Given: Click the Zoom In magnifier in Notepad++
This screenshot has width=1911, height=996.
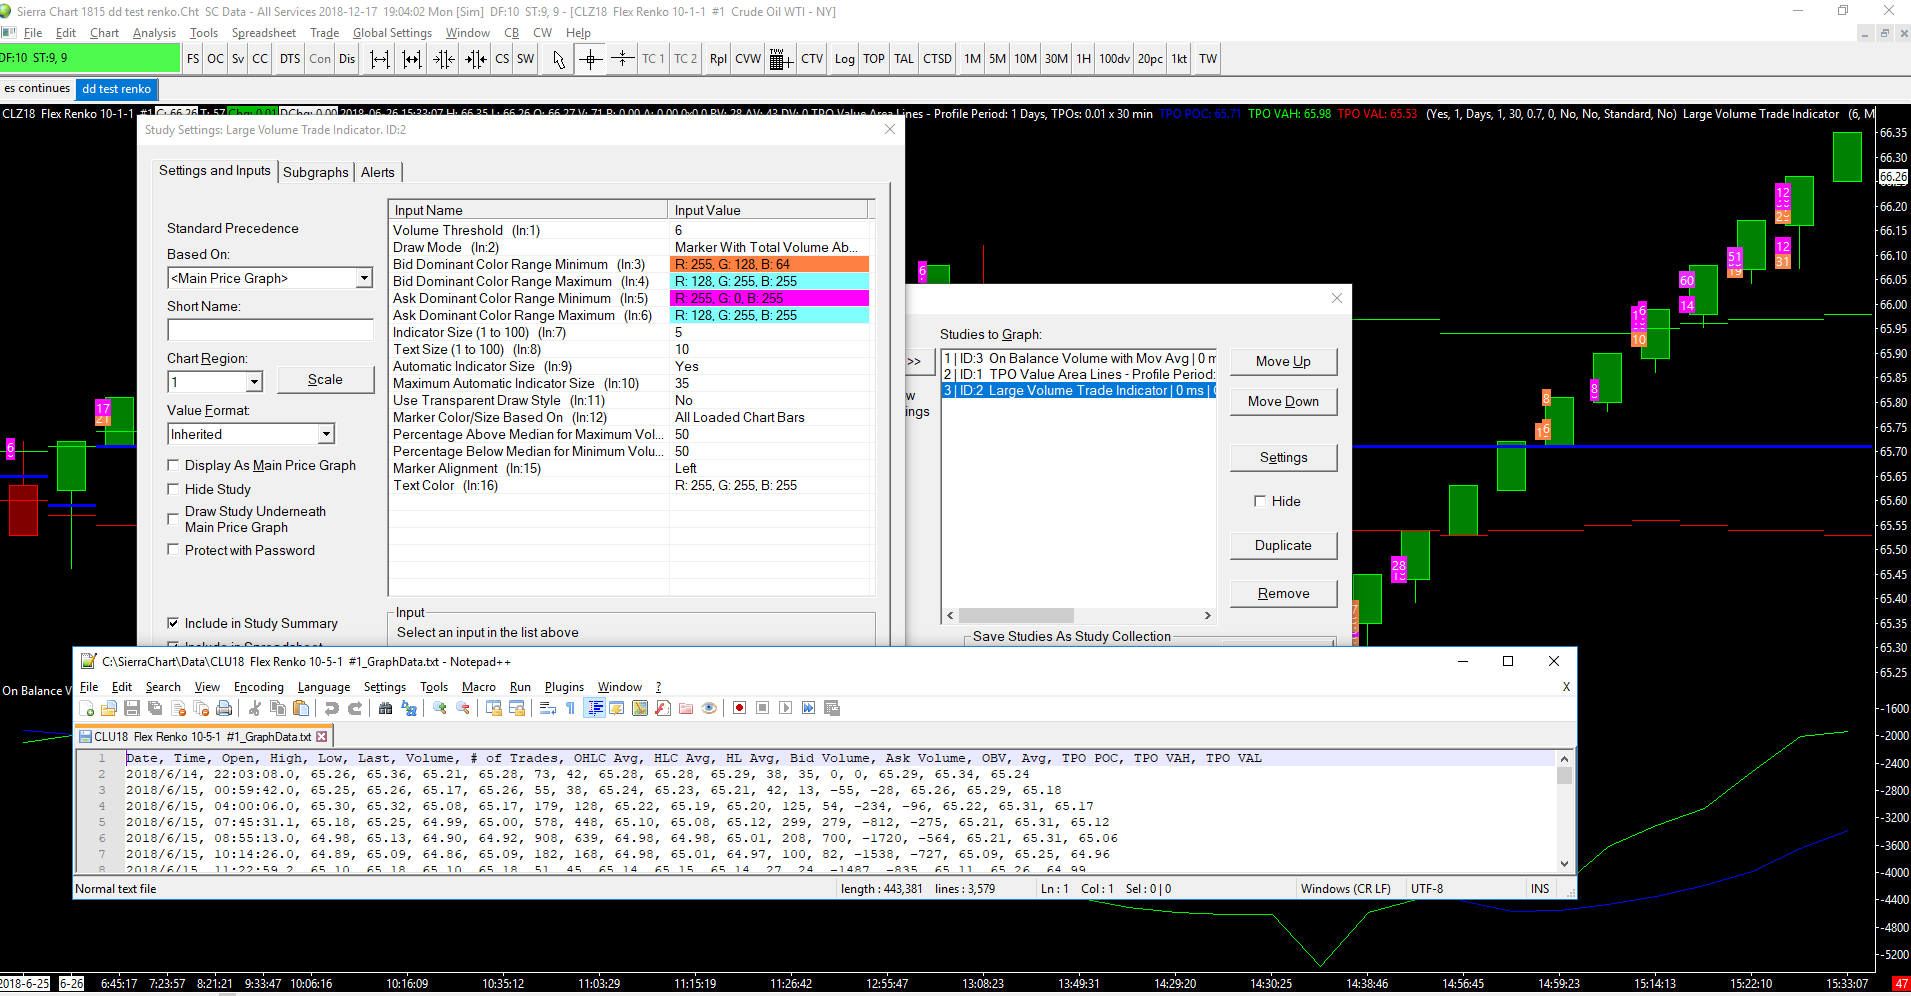Looking at the screenshot, I should click(x=440, y=708).
